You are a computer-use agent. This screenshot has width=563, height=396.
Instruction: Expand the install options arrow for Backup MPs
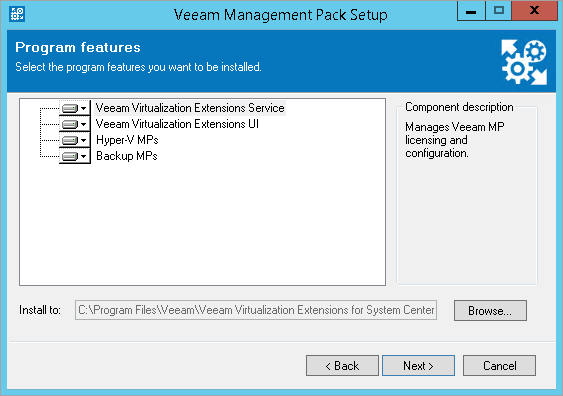click(84, 156)
